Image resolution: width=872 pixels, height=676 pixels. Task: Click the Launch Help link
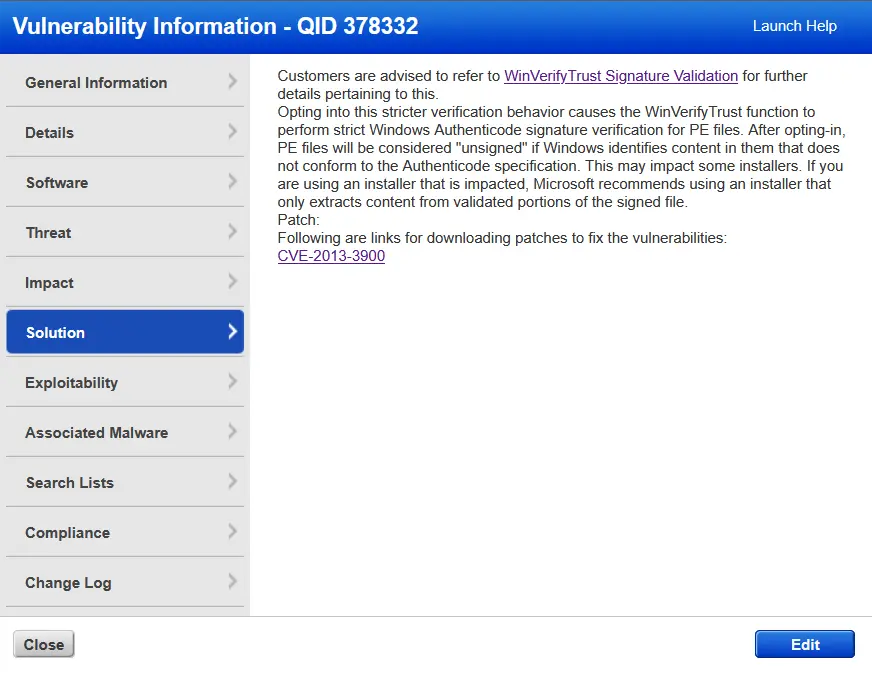pyautogui.click(x=794, y=26)
